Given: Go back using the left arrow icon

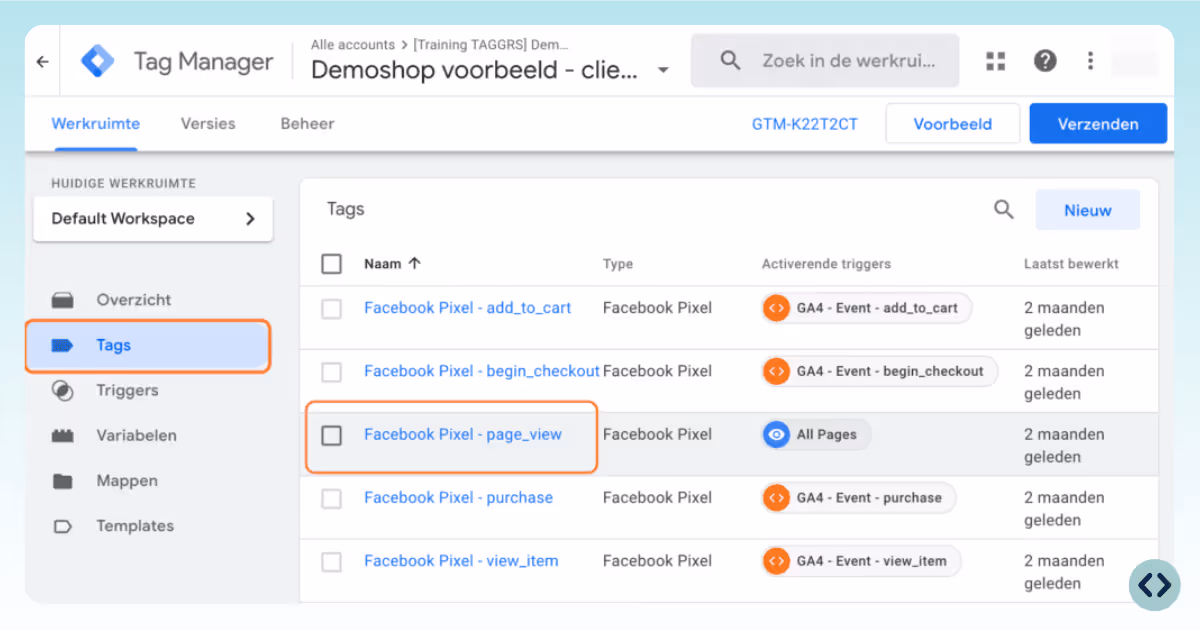Looking at the screenshot, I should pos(42,62).
